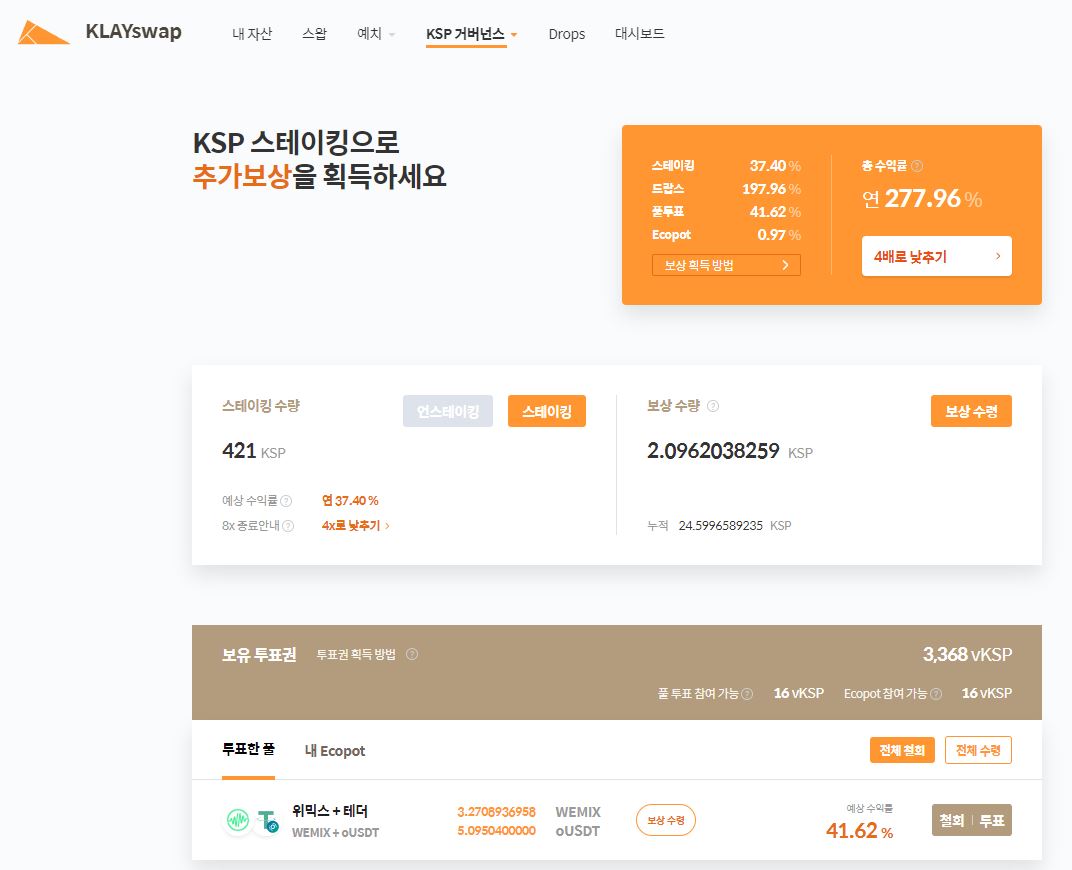Click the KLAYswap orange logo icon
1072x870 pixels.
43,32
